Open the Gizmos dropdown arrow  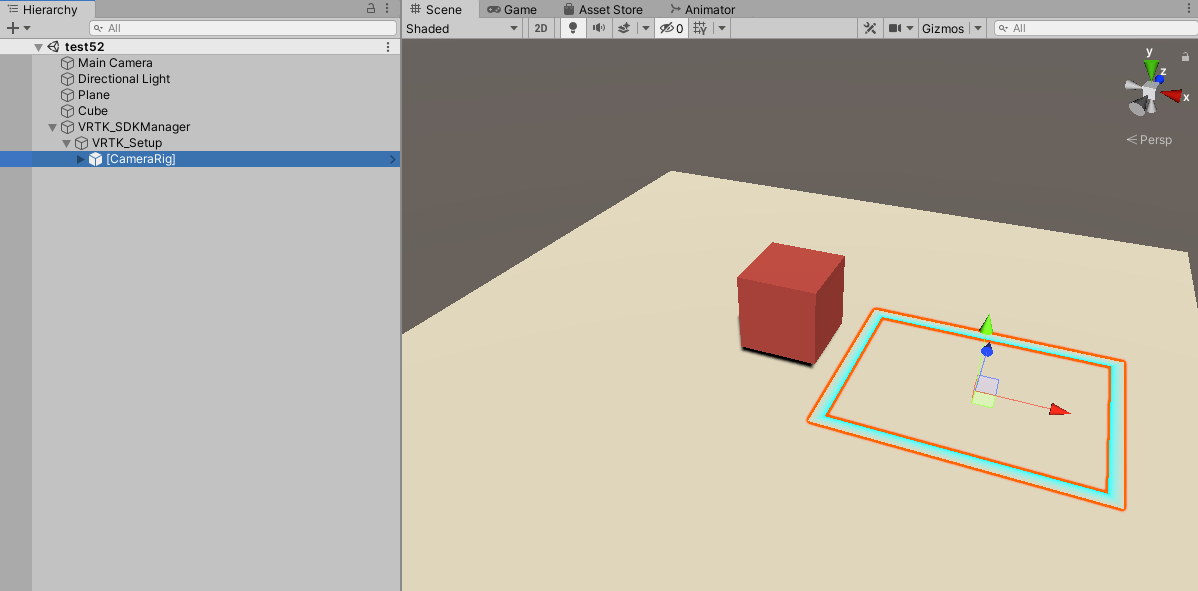tap(977, 27)
